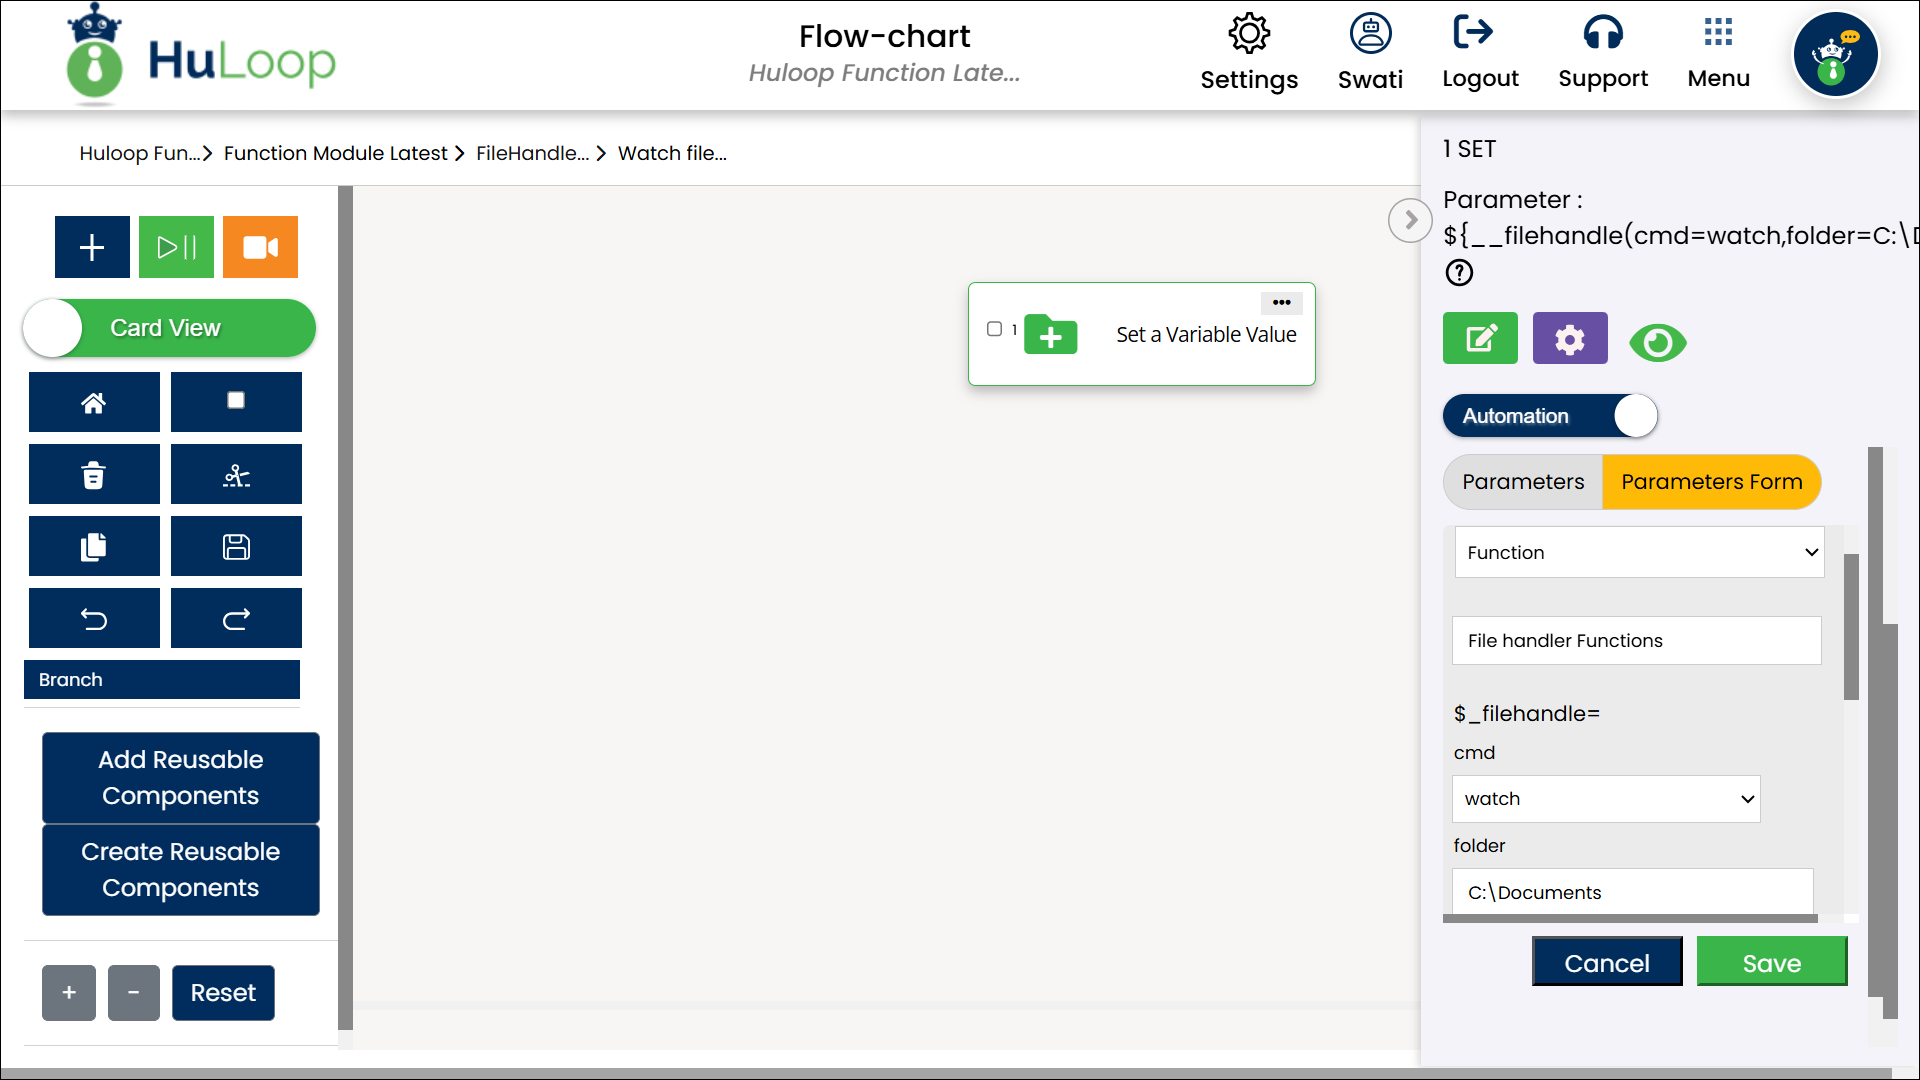This screenshot has width=1920, height=1080.
Task: Click the folder path input field
Action: coord(1631,892)
